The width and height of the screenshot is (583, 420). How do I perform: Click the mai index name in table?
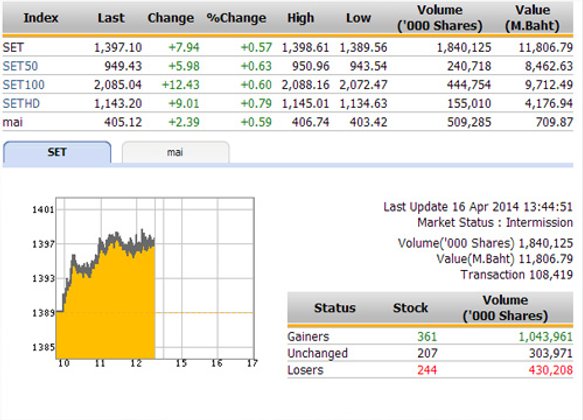click(x=13, y=122)
